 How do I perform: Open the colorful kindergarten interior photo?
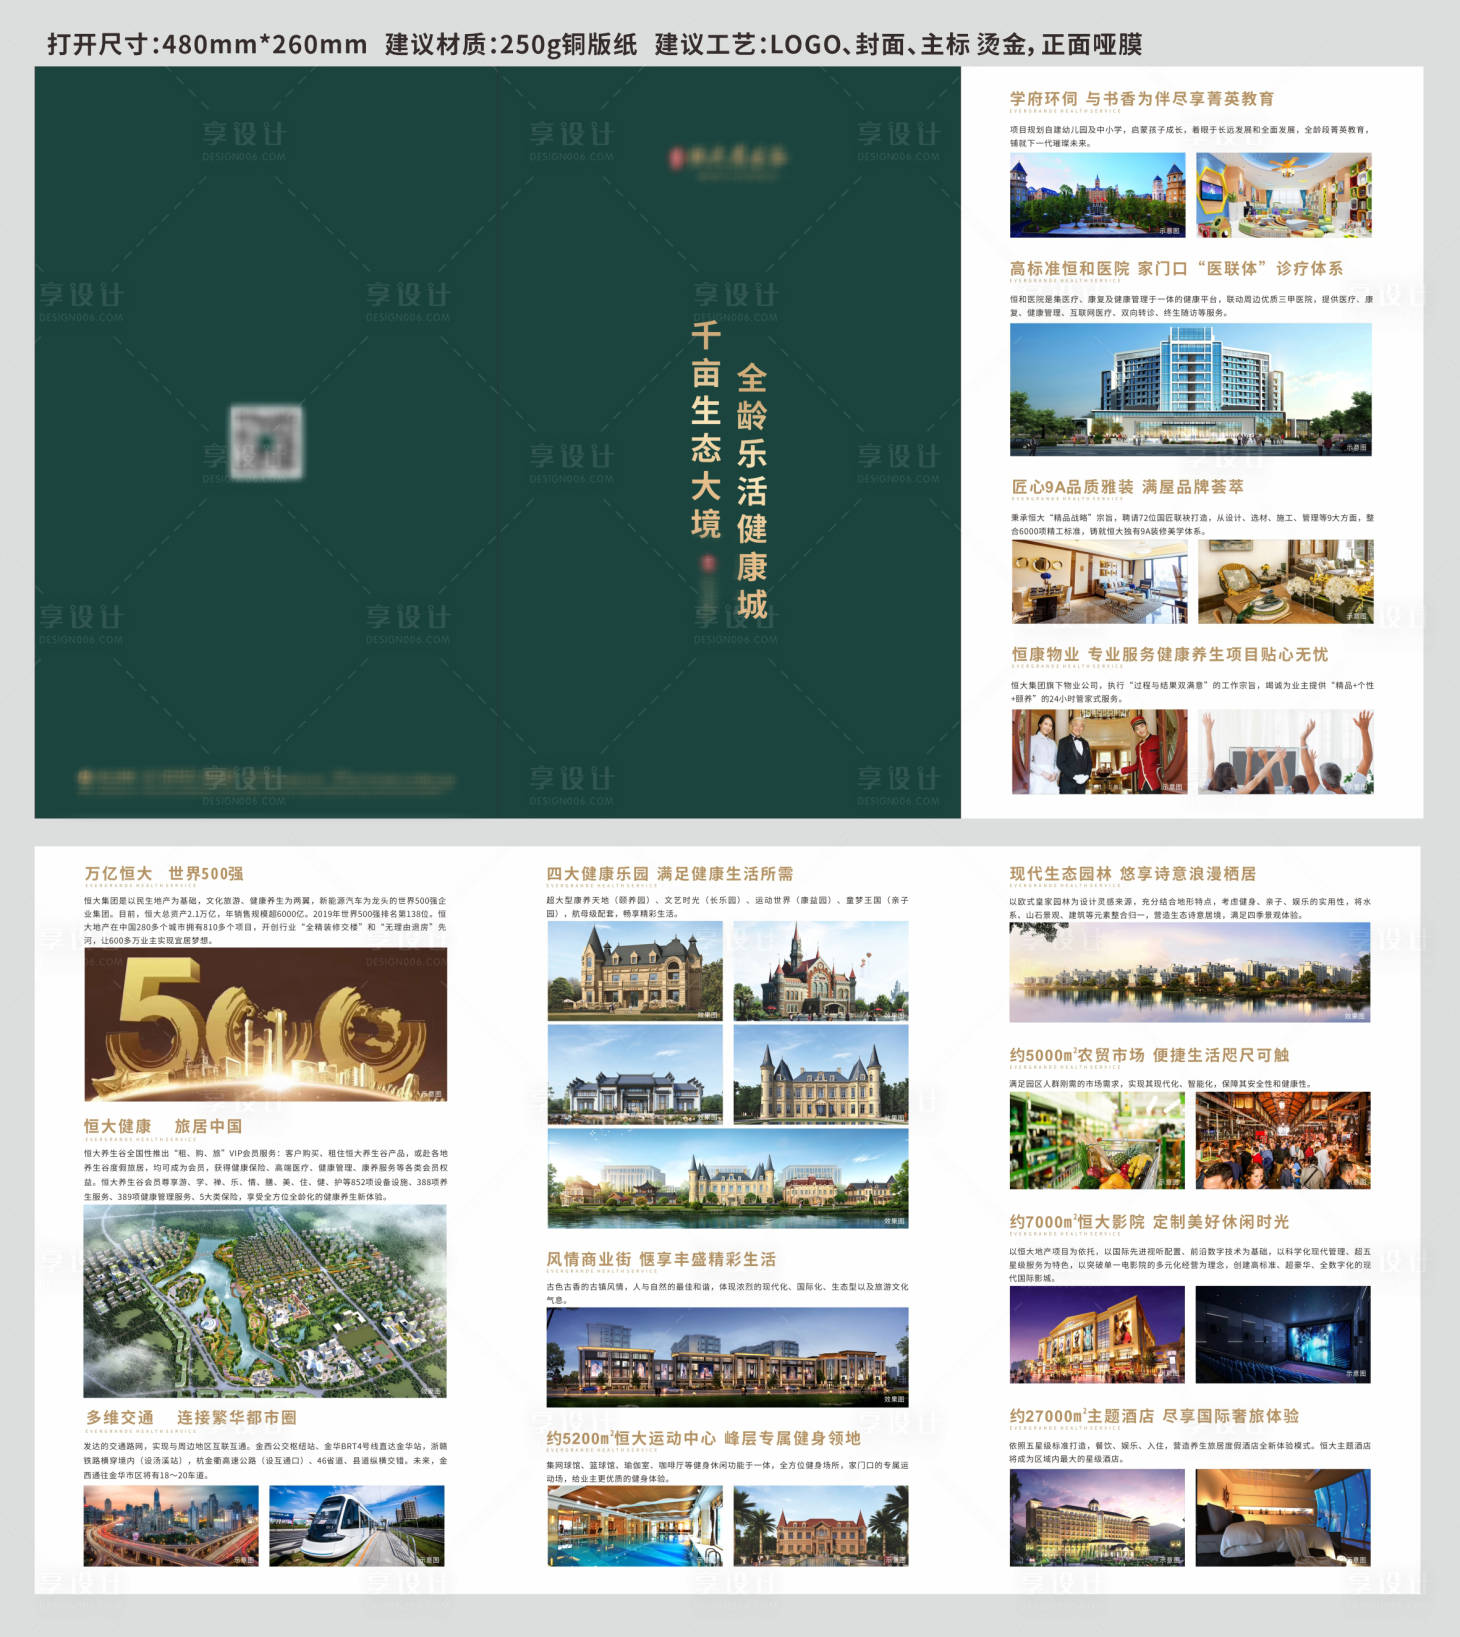[x=1284, y=195]
